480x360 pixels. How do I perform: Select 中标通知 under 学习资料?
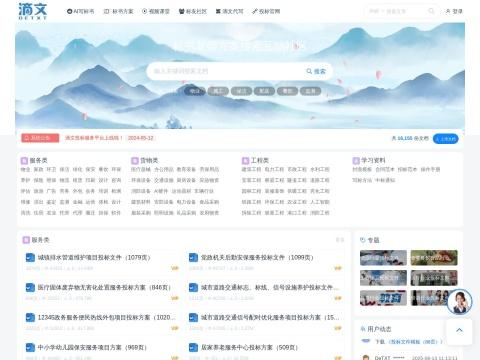[385, 180]
